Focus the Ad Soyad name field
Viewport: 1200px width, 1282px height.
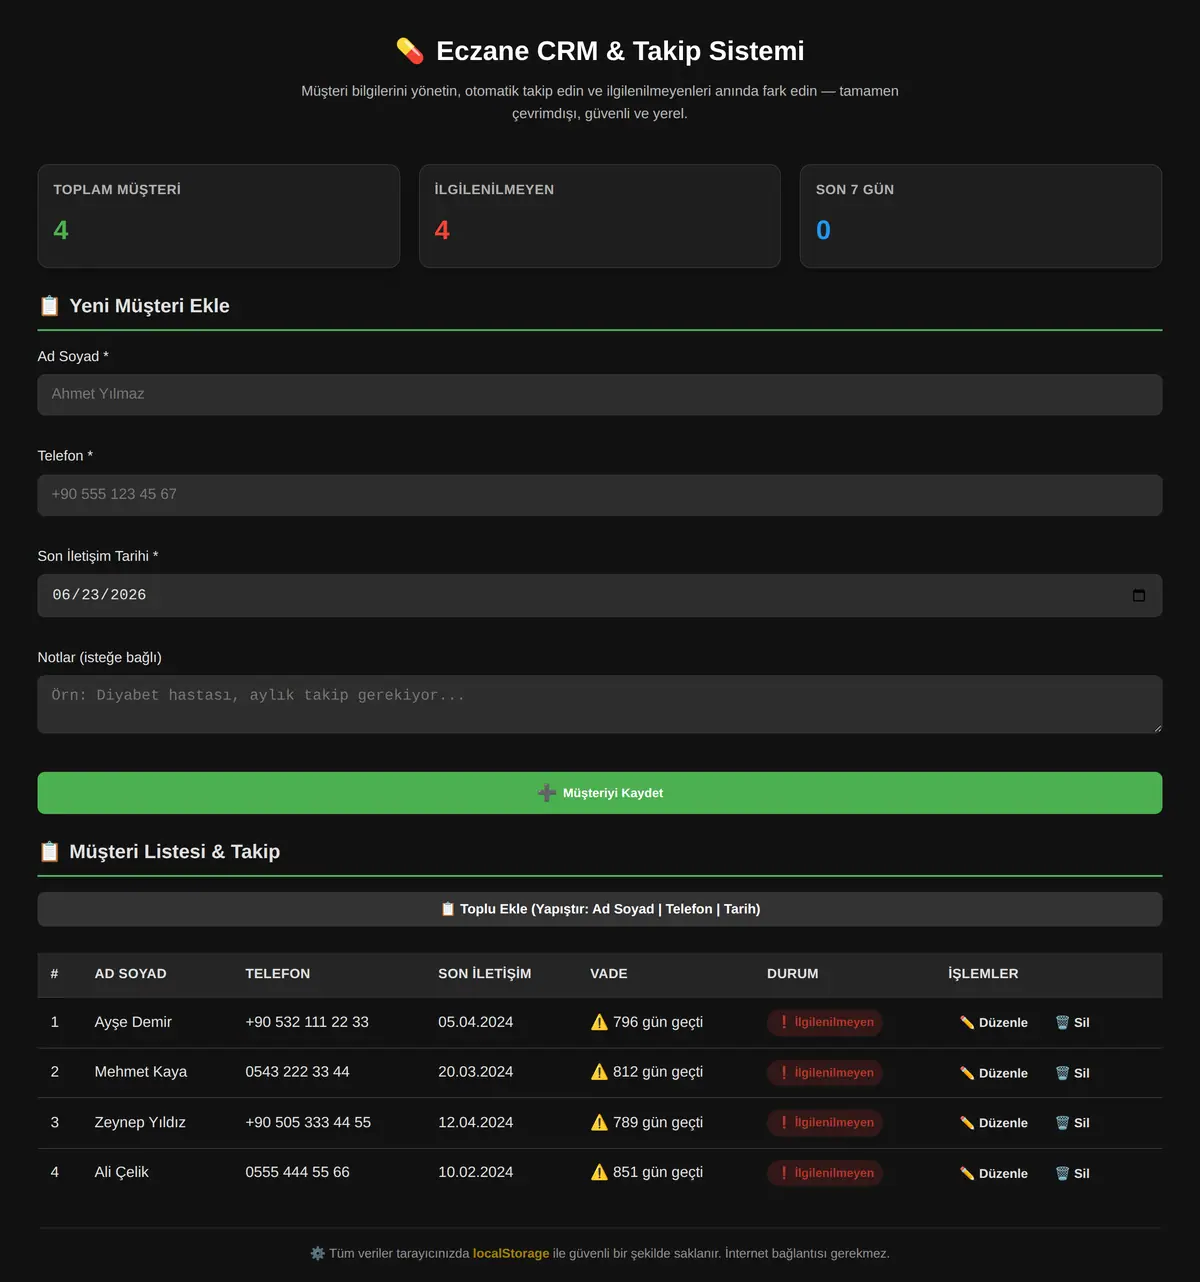click(600, 395)
